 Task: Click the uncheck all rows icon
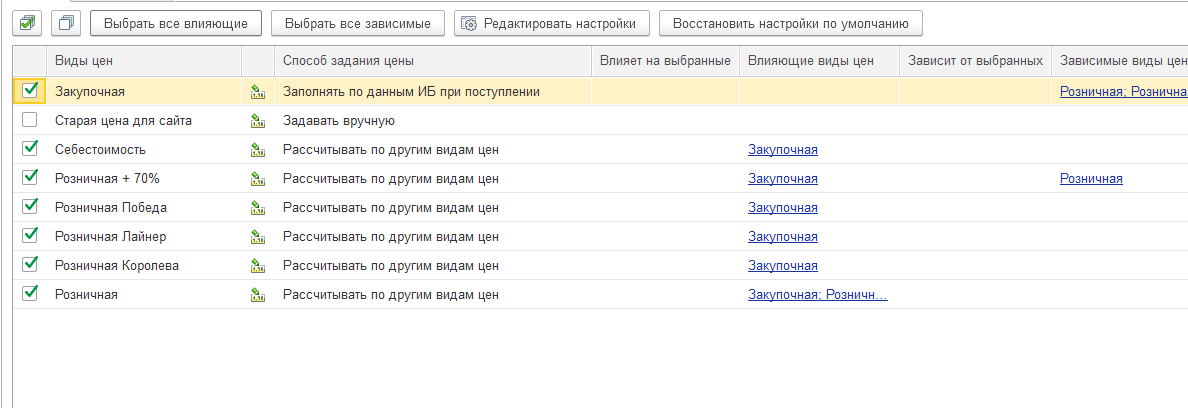tap(67, 22)
